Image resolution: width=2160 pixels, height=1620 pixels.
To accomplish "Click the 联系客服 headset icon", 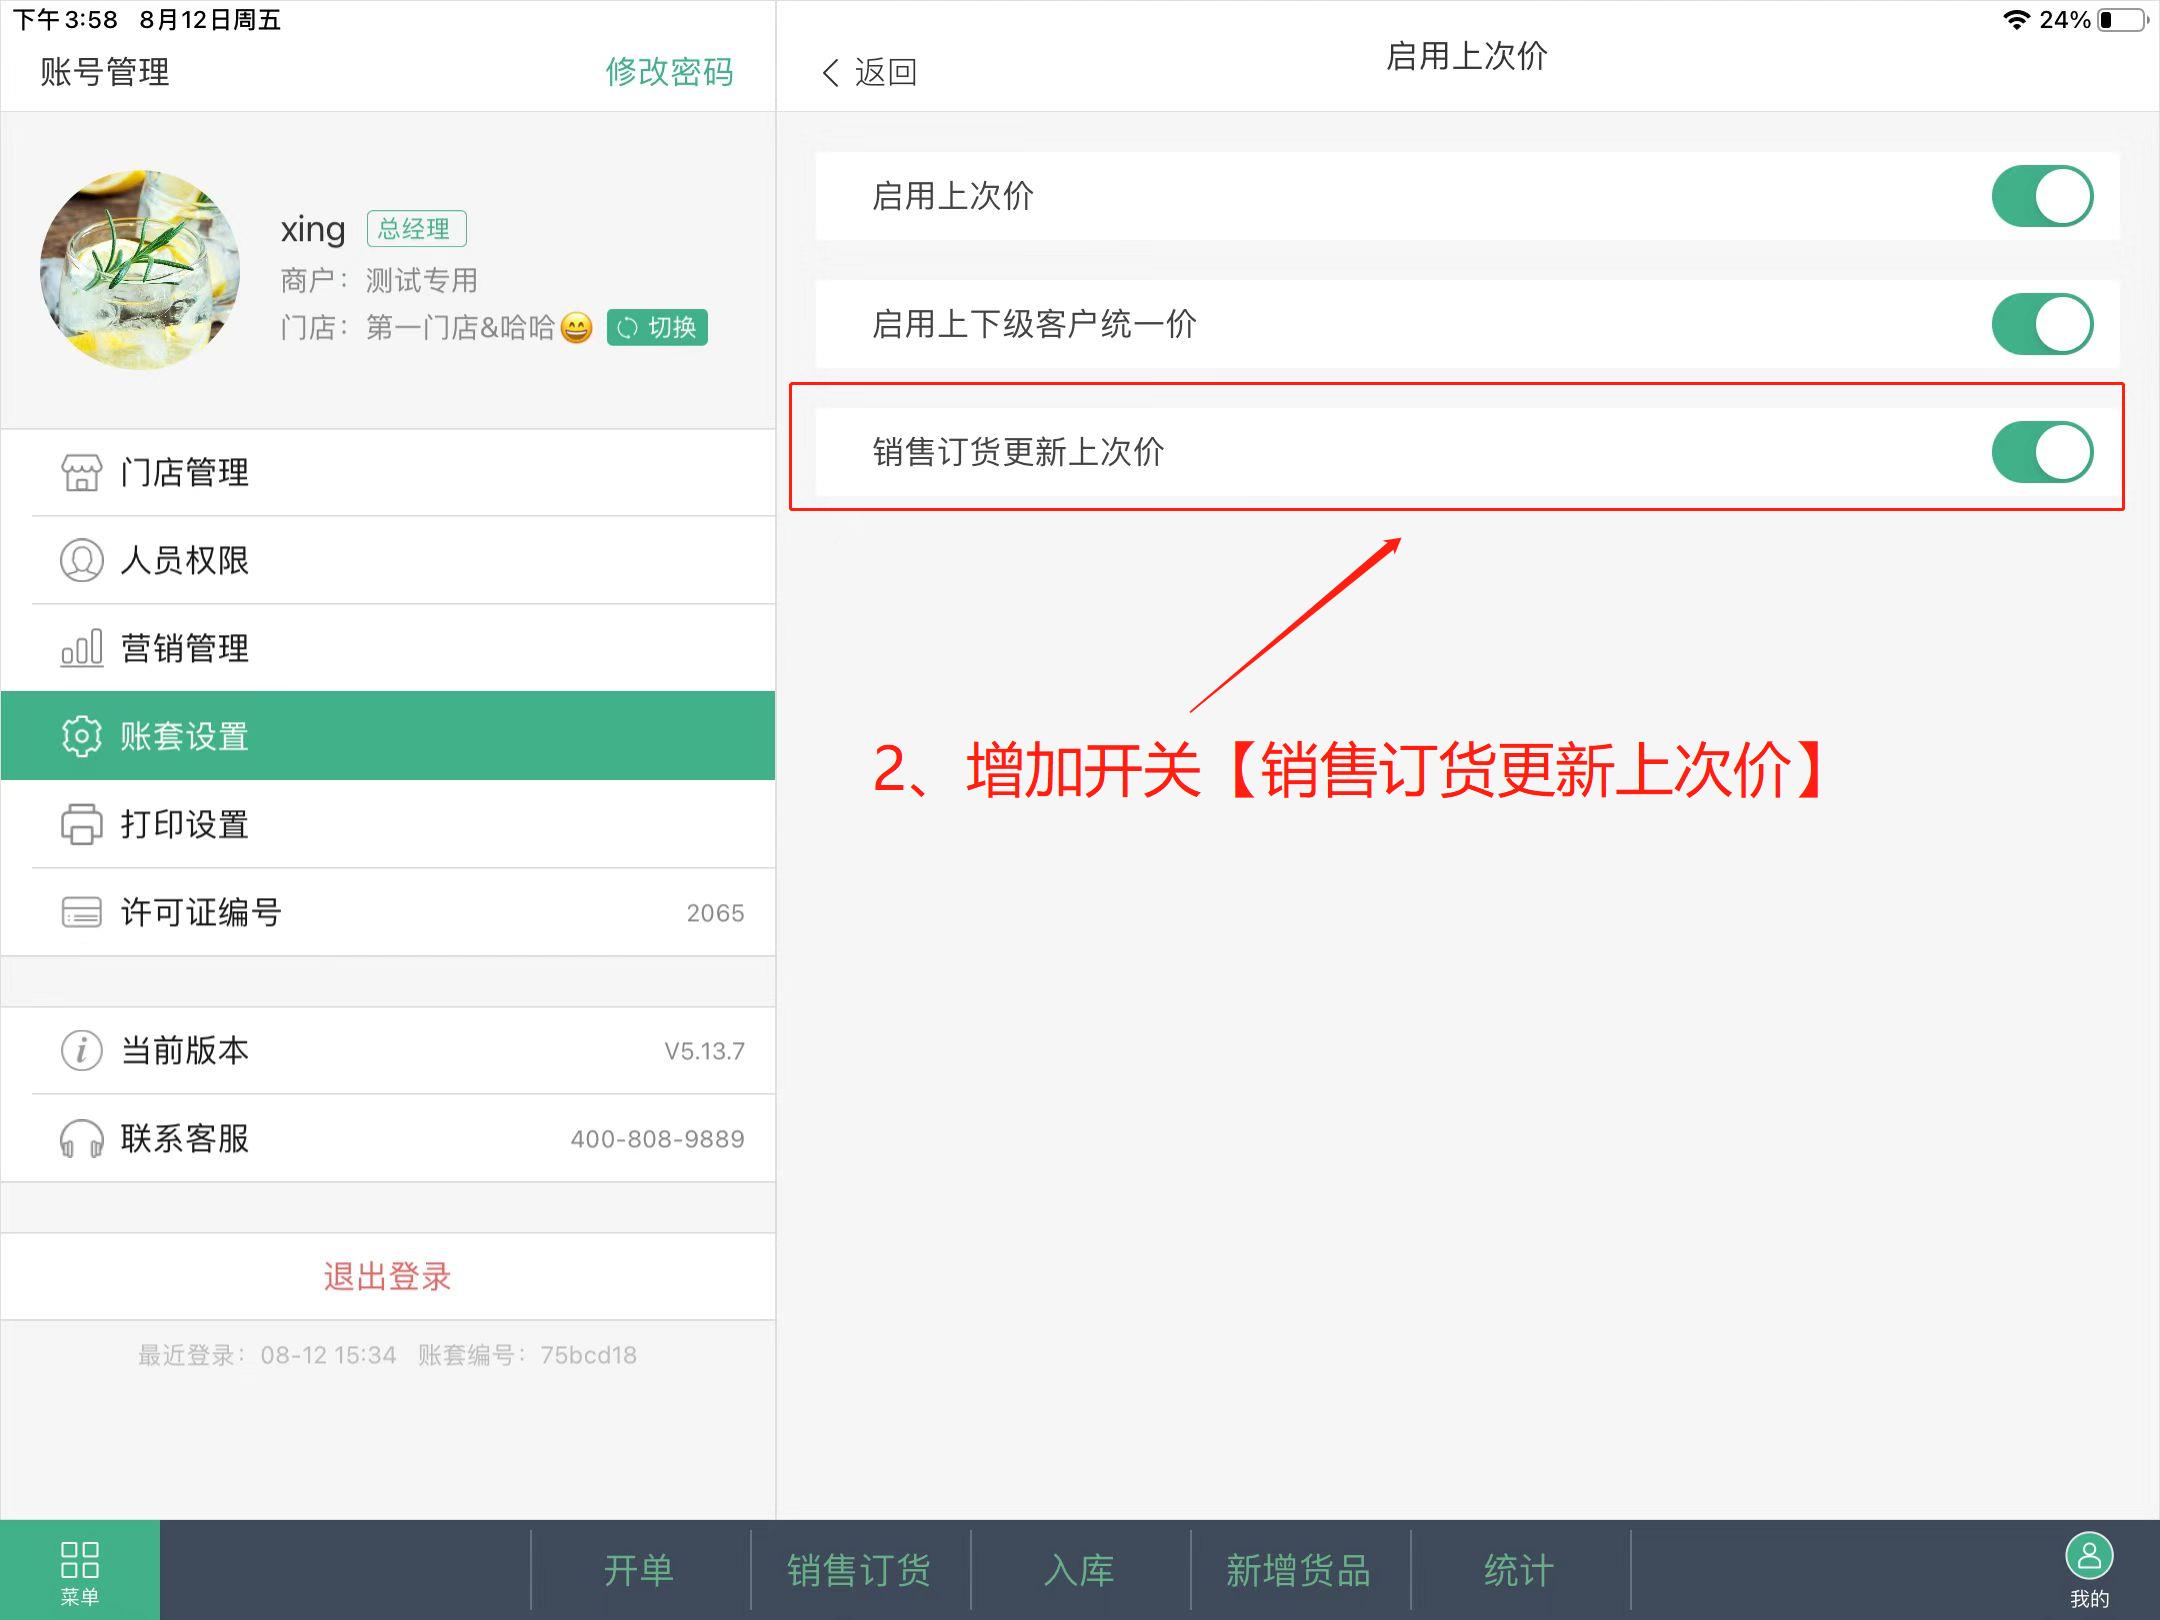I will pyautogui.click(x=81, y=1139).
